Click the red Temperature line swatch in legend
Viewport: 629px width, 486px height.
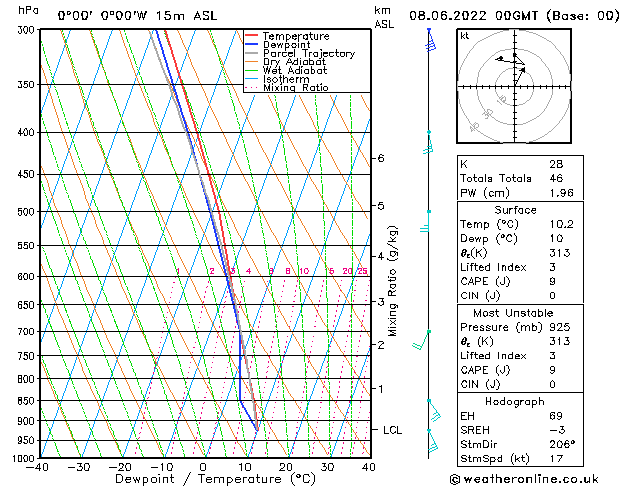coord(252,36)
